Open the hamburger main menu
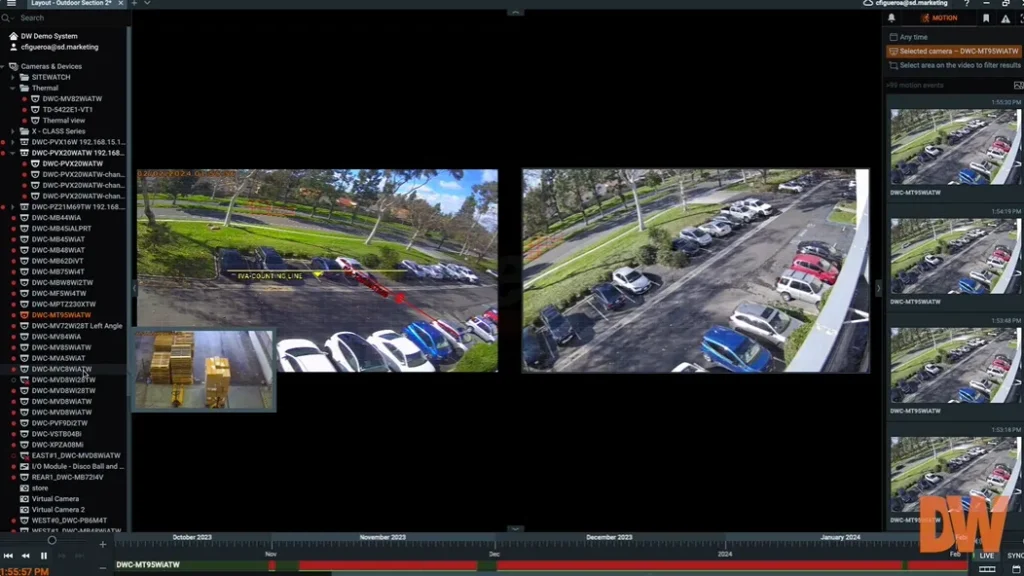The width and height of the screenshot is (1024, 576). tap(11, 3)
